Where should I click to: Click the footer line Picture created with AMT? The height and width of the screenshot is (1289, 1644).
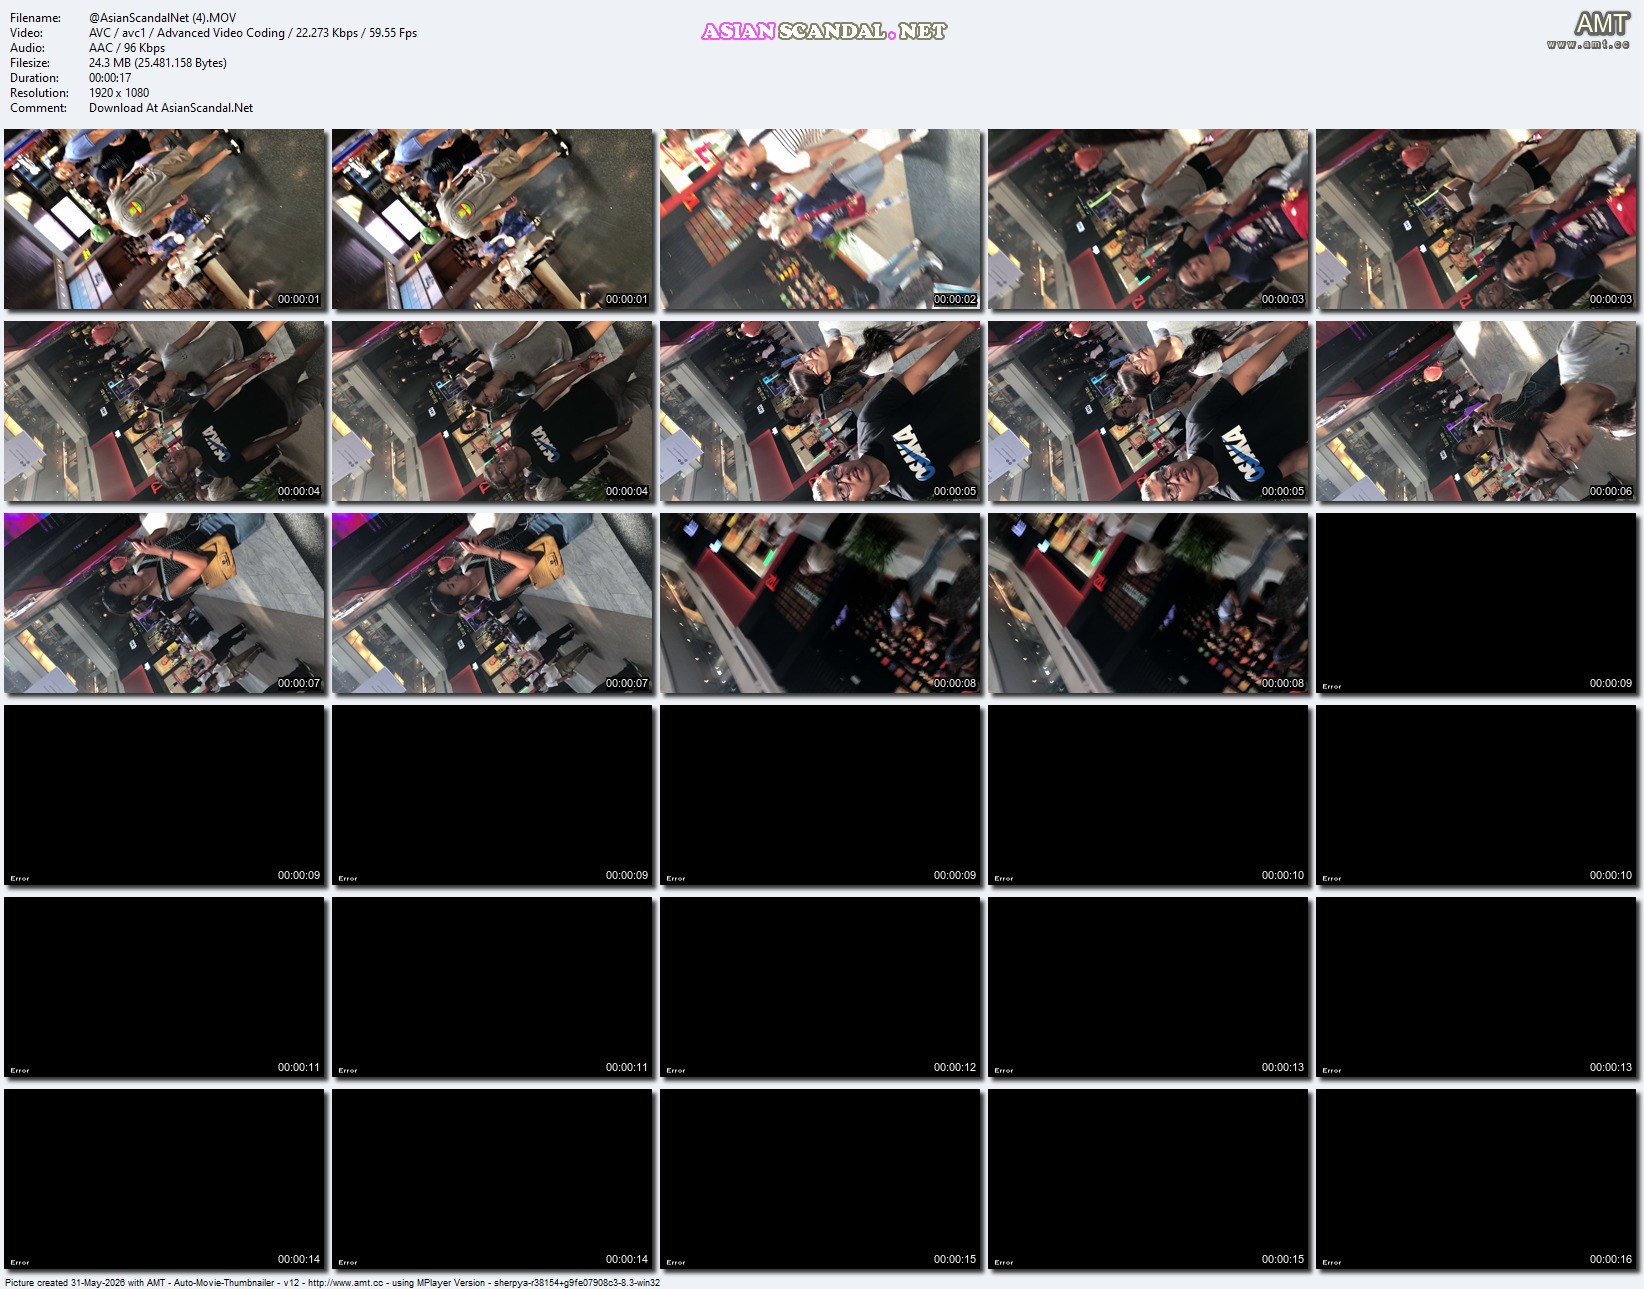point(332,1282)
